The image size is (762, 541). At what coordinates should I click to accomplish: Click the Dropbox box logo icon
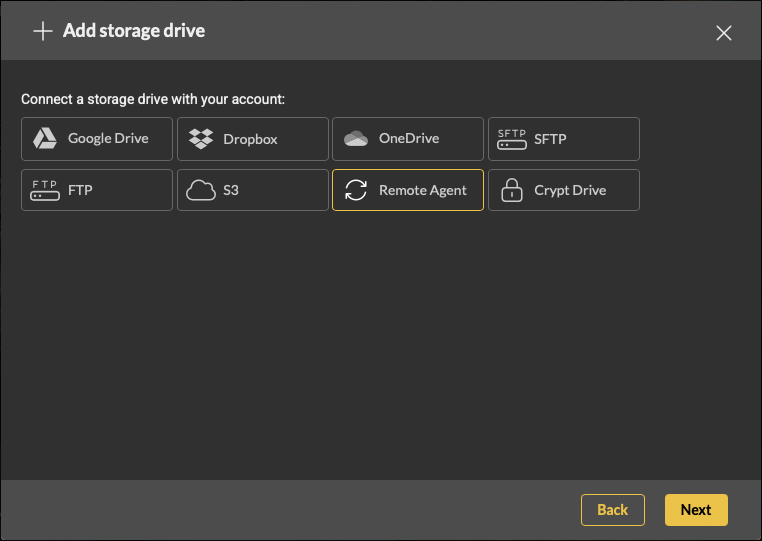[201, 139]
